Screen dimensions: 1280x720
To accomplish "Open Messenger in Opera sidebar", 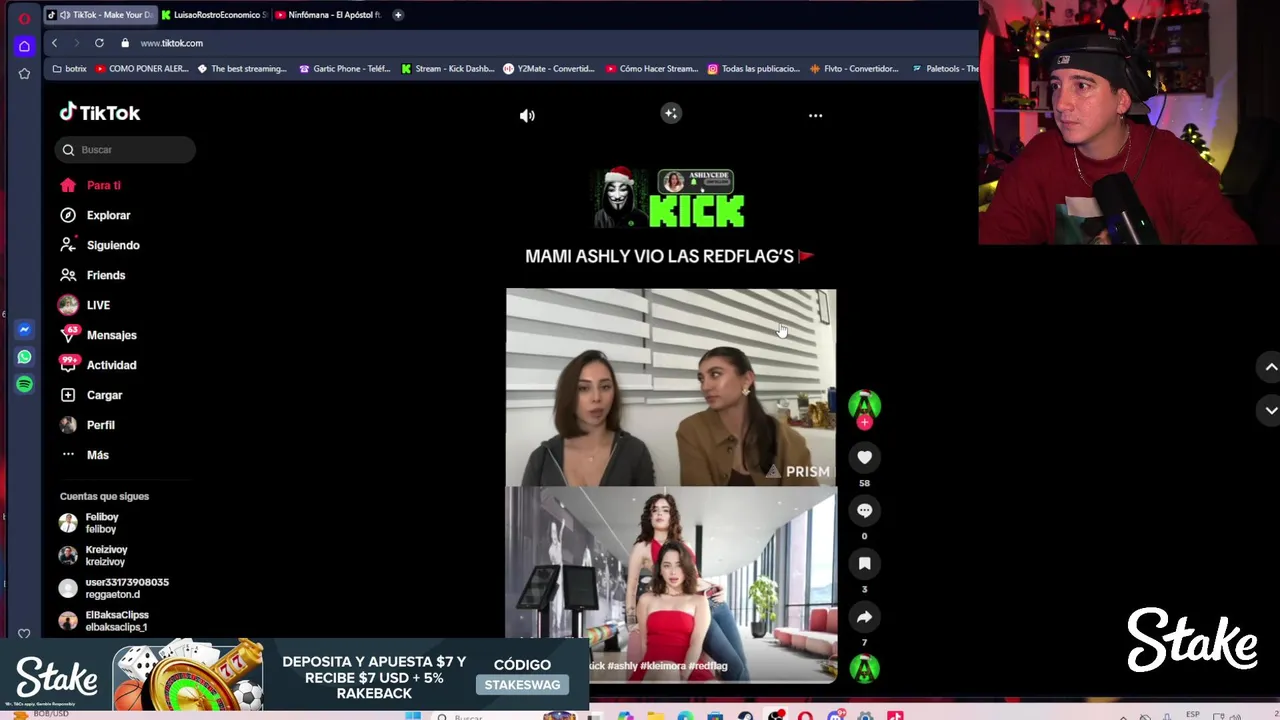I will [24, 329].
